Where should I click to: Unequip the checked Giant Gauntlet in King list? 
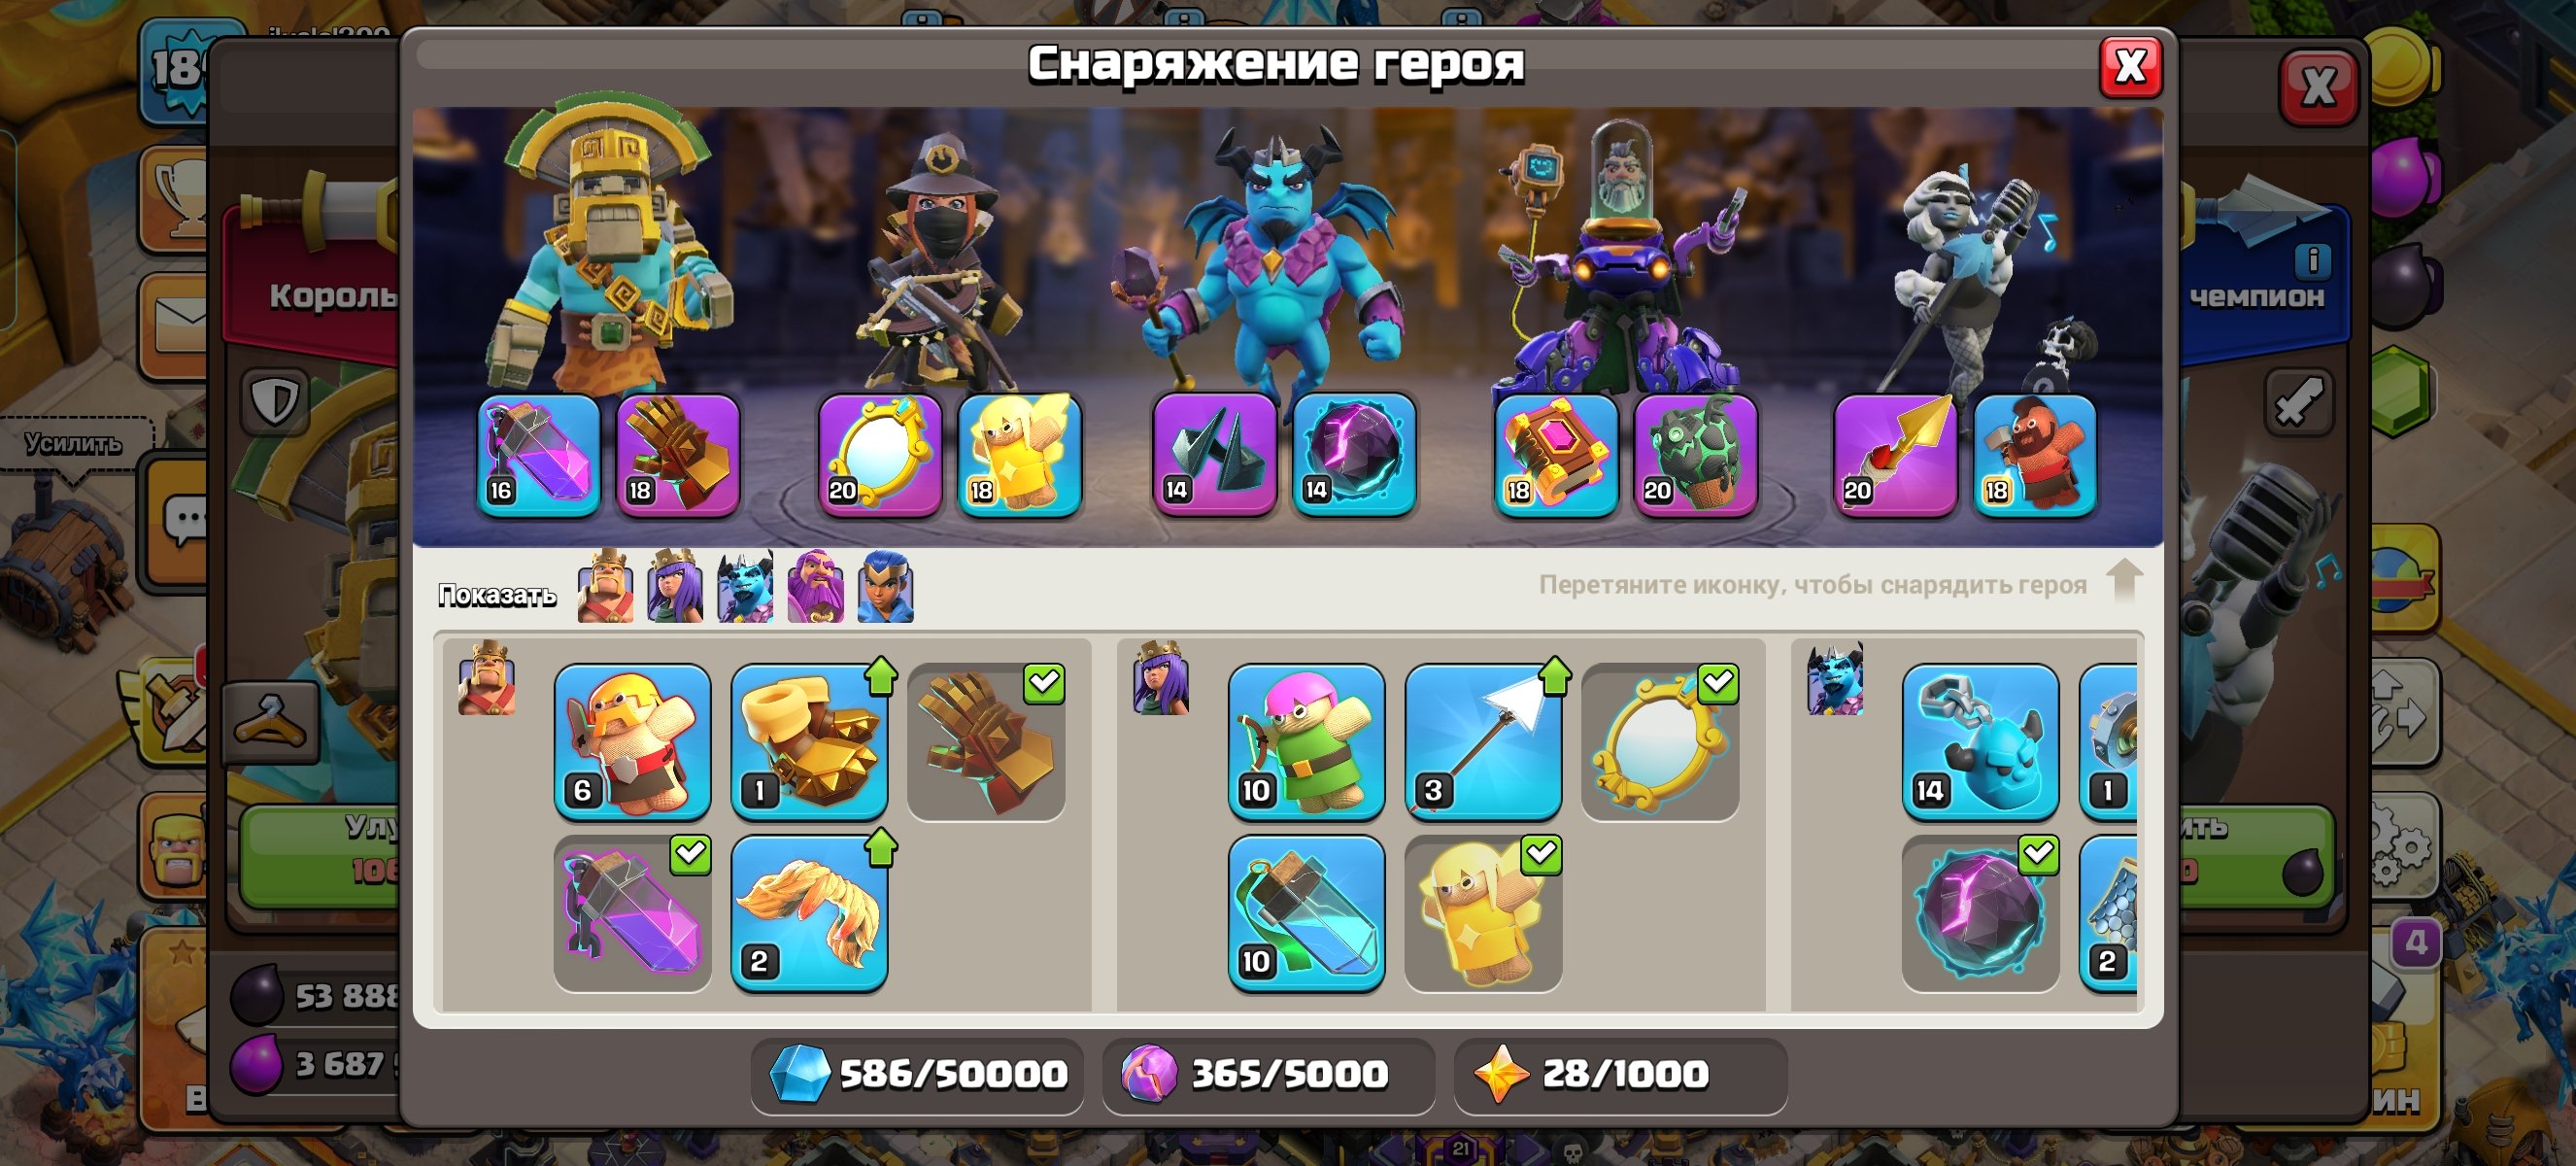[x=986, y=741]
